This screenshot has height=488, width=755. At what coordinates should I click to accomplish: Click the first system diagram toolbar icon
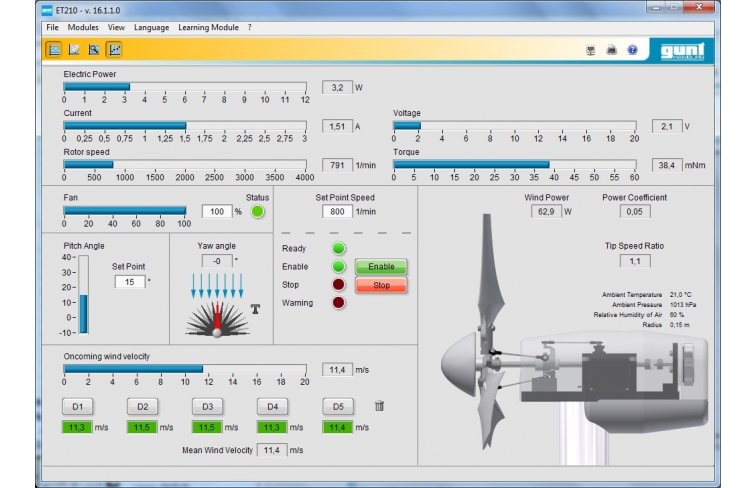click(54, 49)
